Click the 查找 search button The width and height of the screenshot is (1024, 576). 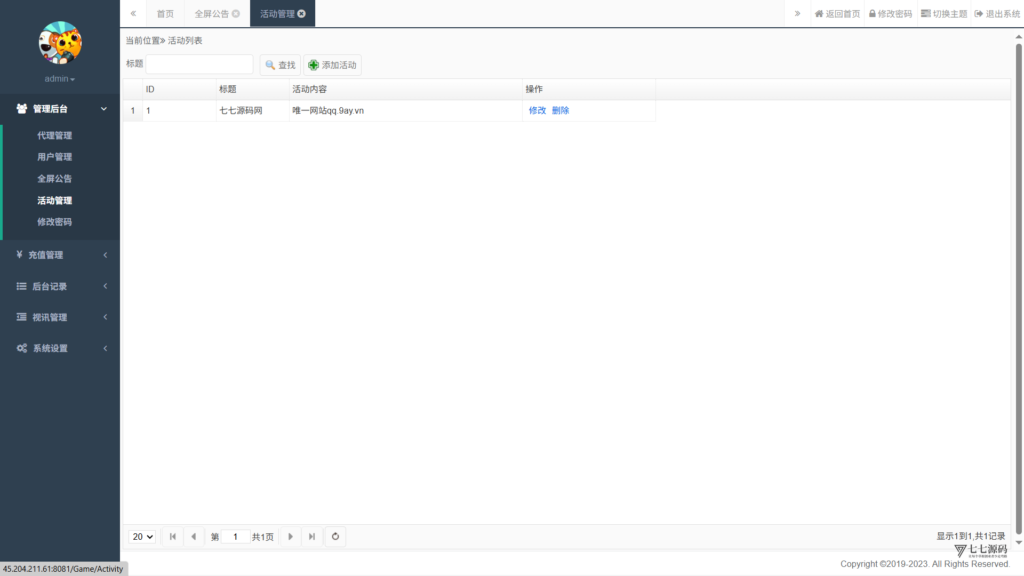point(280,65)
